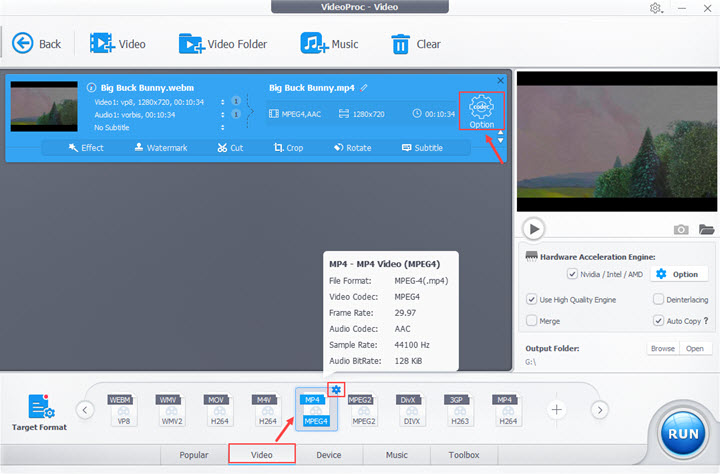The height and width of the screenshot is (474, 720).
Task: Expand No Subtitle selector
Action: pos(223,127)
